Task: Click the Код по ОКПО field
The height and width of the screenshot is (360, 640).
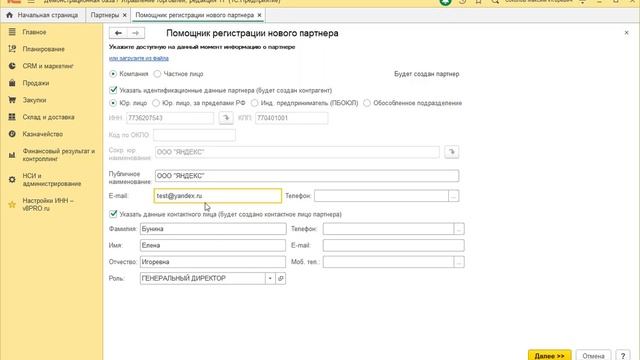Action: (x=194, y=135)
